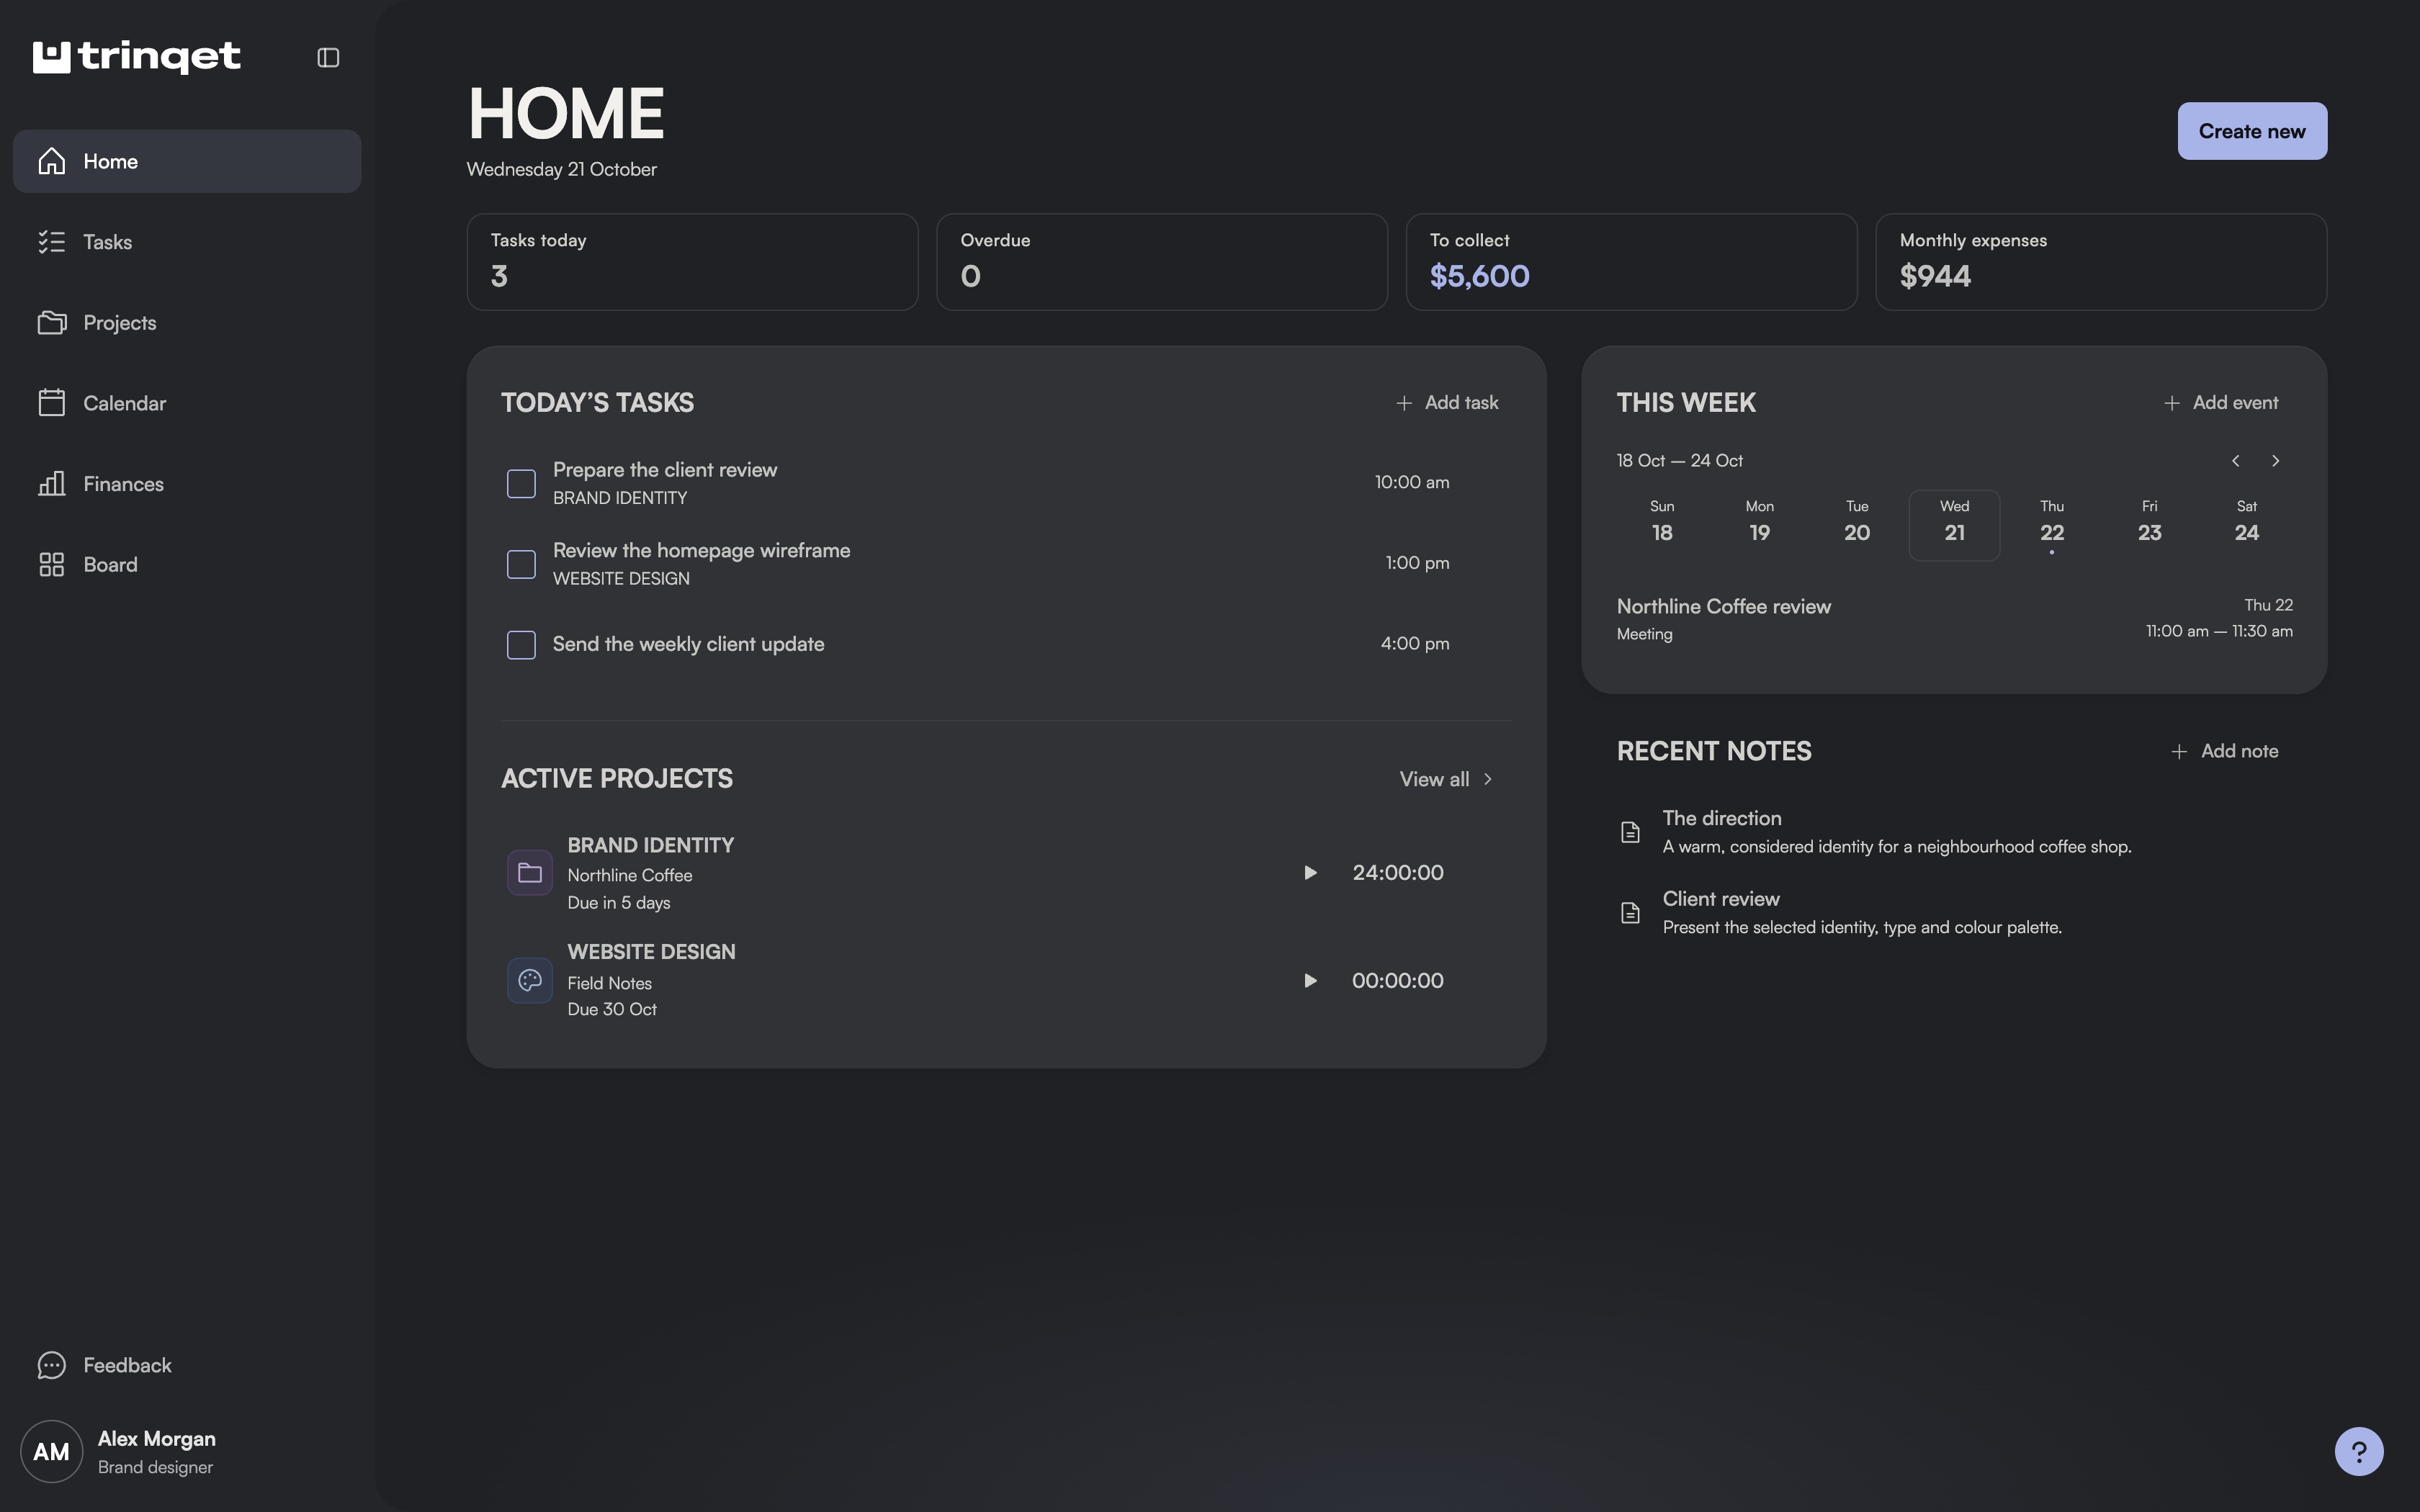Open the Projects page
Screen dimensions: 2420x1512
(x=187, y=323)
